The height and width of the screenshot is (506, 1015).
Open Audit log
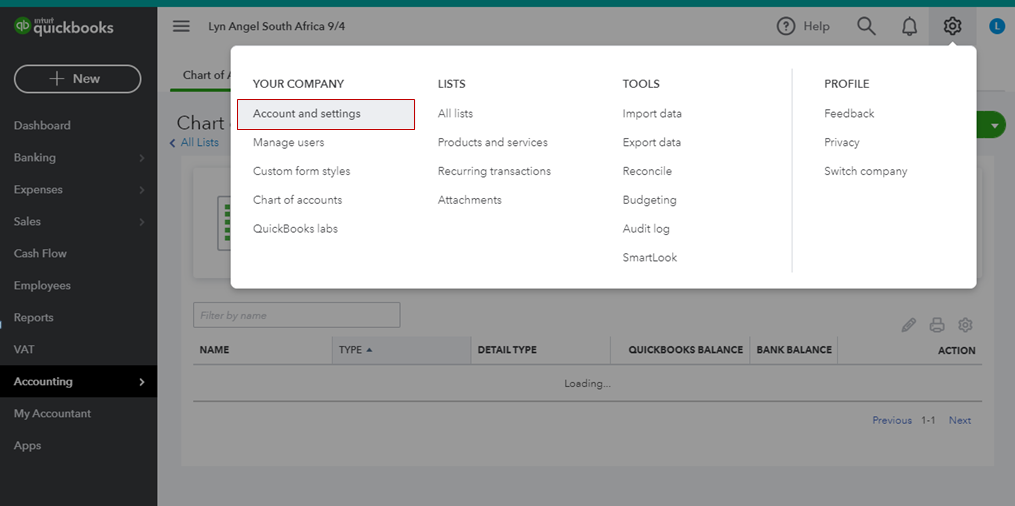[x=646, y=229]
